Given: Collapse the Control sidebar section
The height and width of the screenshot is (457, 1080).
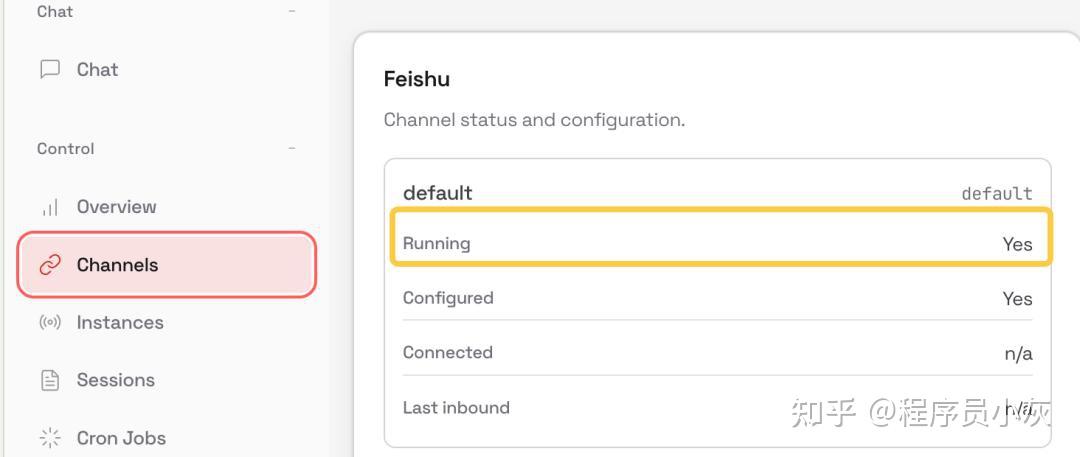Looking at the screenshot, I should point(292,149).
